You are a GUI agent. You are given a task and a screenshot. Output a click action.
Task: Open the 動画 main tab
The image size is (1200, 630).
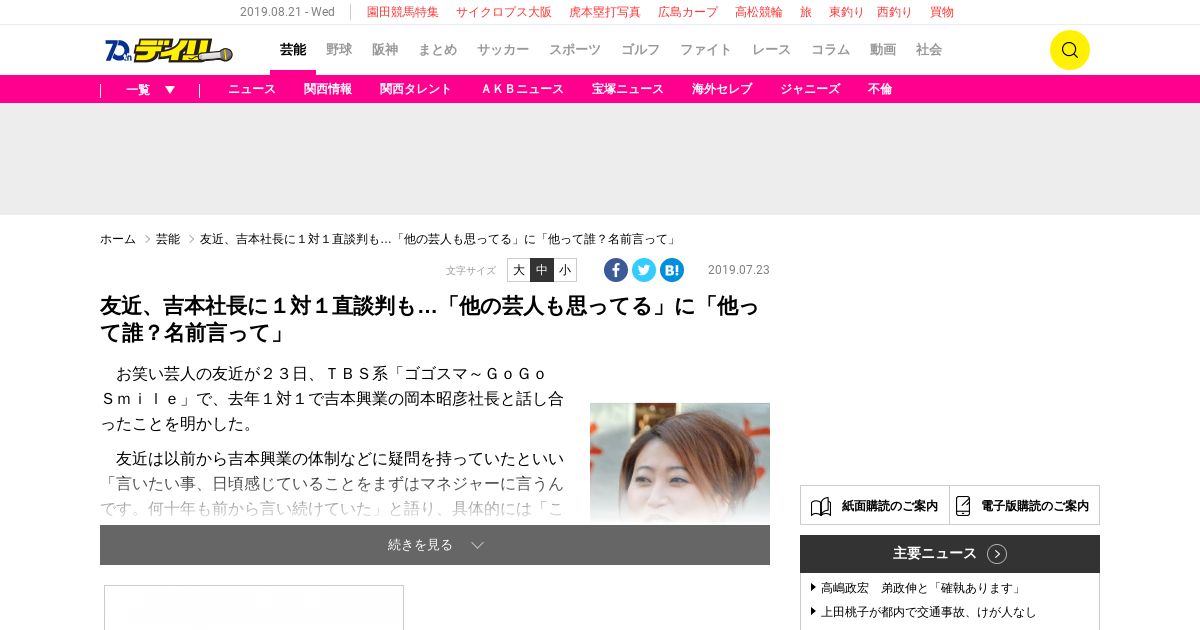(883, 50)
